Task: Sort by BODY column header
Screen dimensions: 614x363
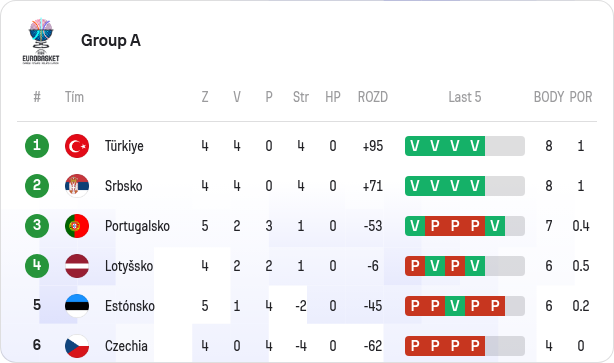Action: click(x=549, y=97)
